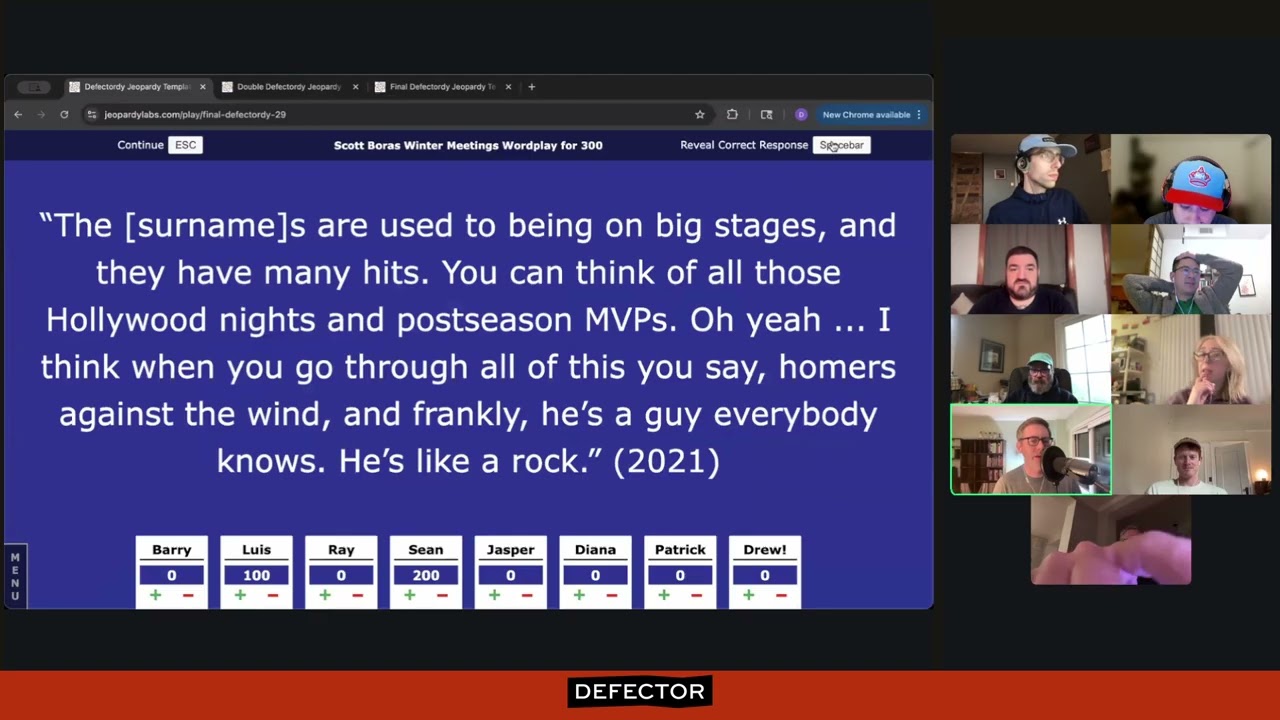The image size is (1280, 720).
Task: Add points to Diana's score
Action: (x=579, y=595)
